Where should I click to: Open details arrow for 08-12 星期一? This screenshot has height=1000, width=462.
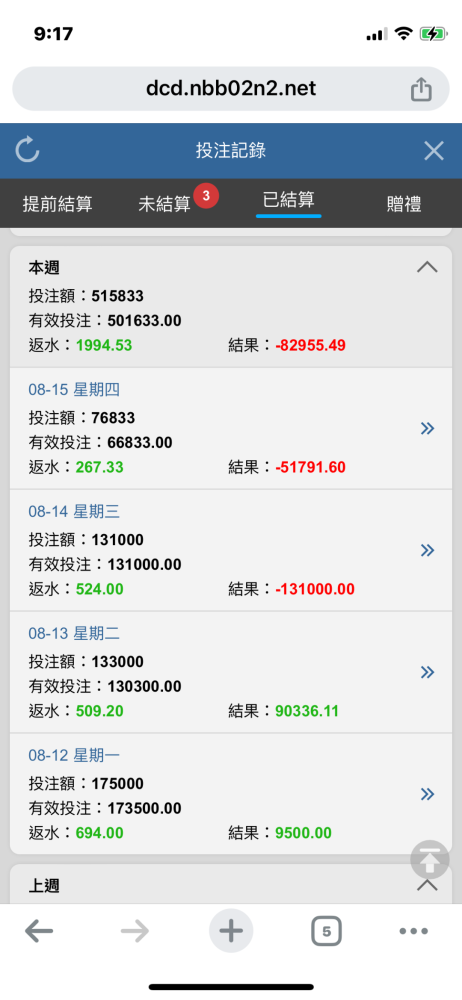tap(428, 794)
